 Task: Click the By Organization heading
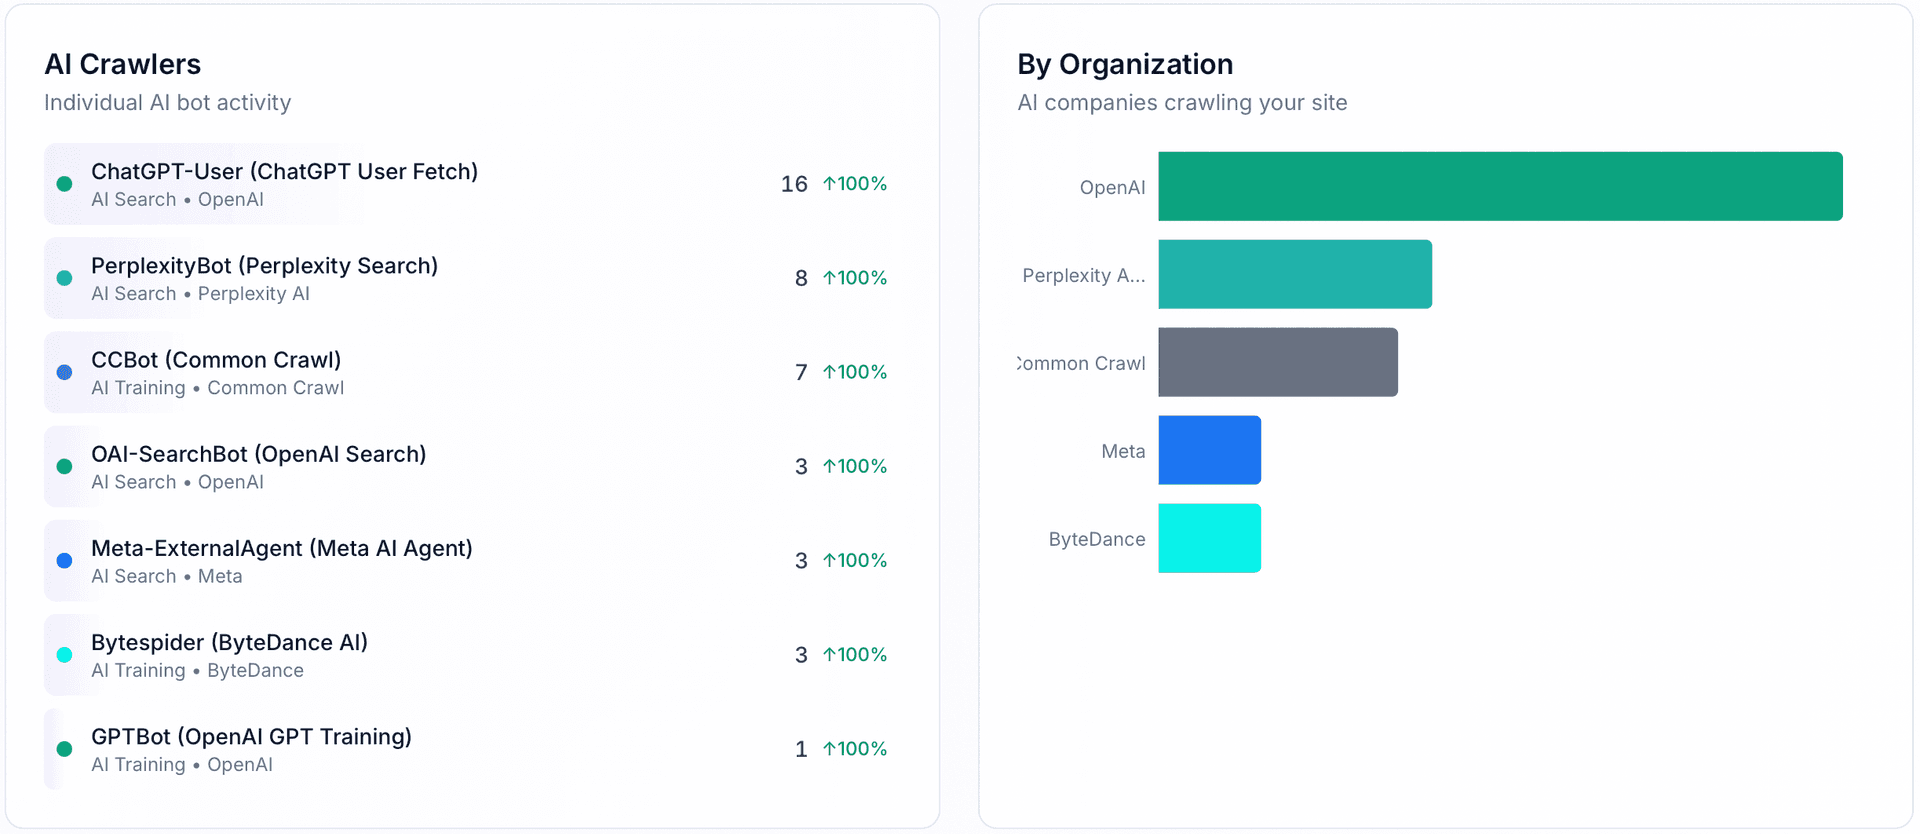click(1125, 64)
